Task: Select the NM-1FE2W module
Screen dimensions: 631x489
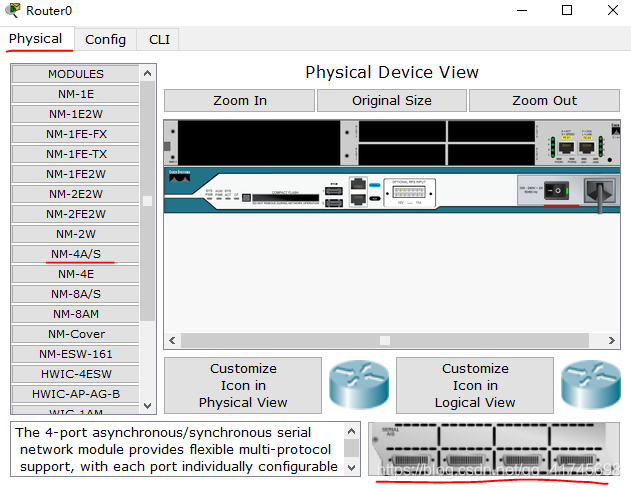Action: click(x=76, y=174)
